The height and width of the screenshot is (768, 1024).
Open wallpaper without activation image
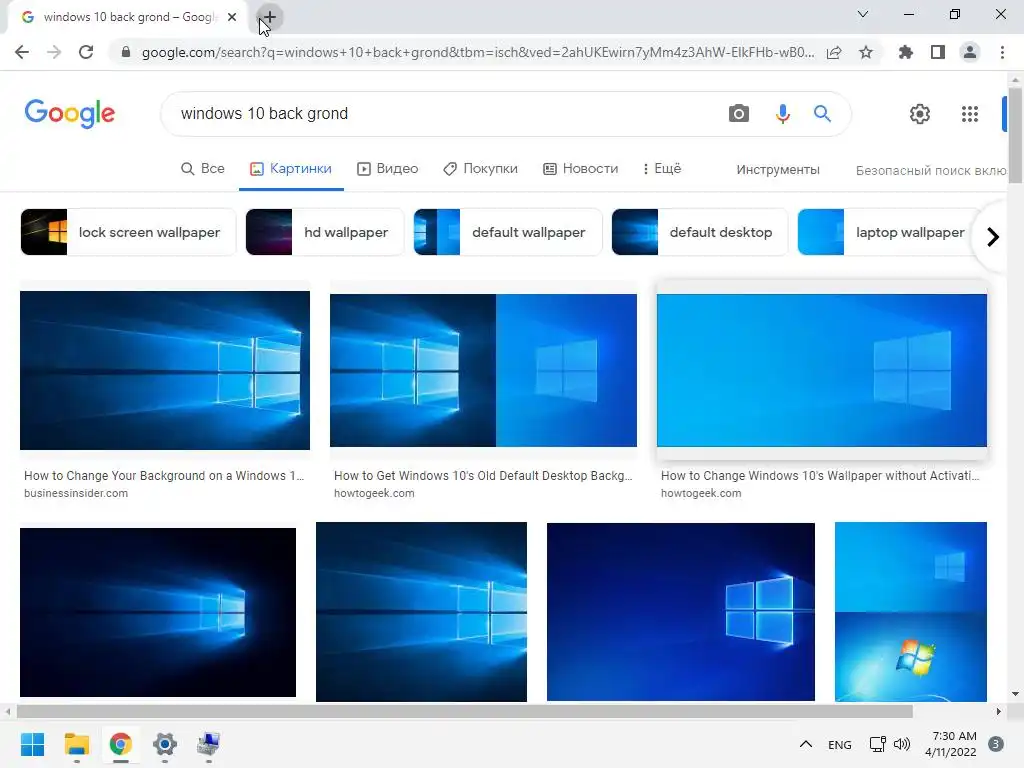coord(822,370)
